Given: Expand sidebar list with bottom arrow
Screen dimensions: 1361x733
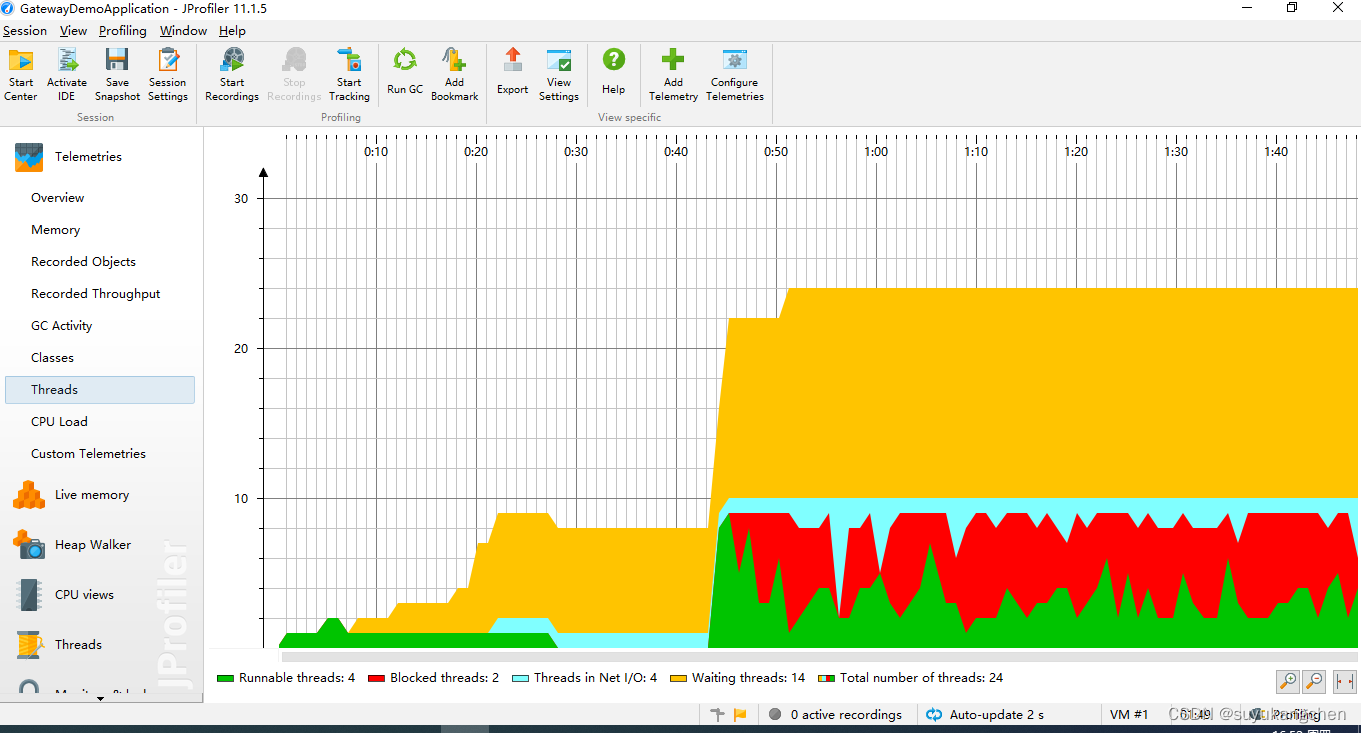Looking at the screenshot, I should click(x=100, y=698).
